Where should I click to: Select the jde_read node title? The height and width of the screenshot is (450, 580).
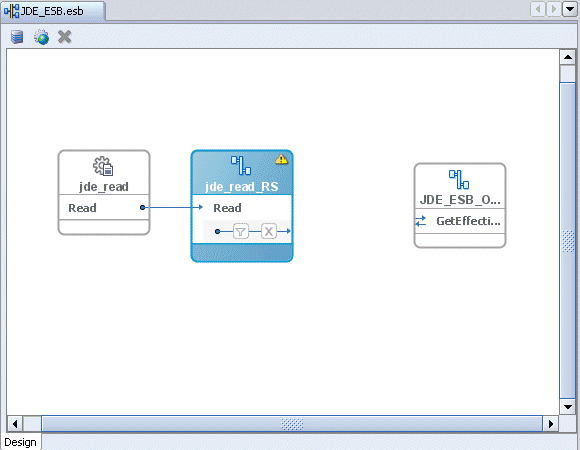click(x=104, y=187)
